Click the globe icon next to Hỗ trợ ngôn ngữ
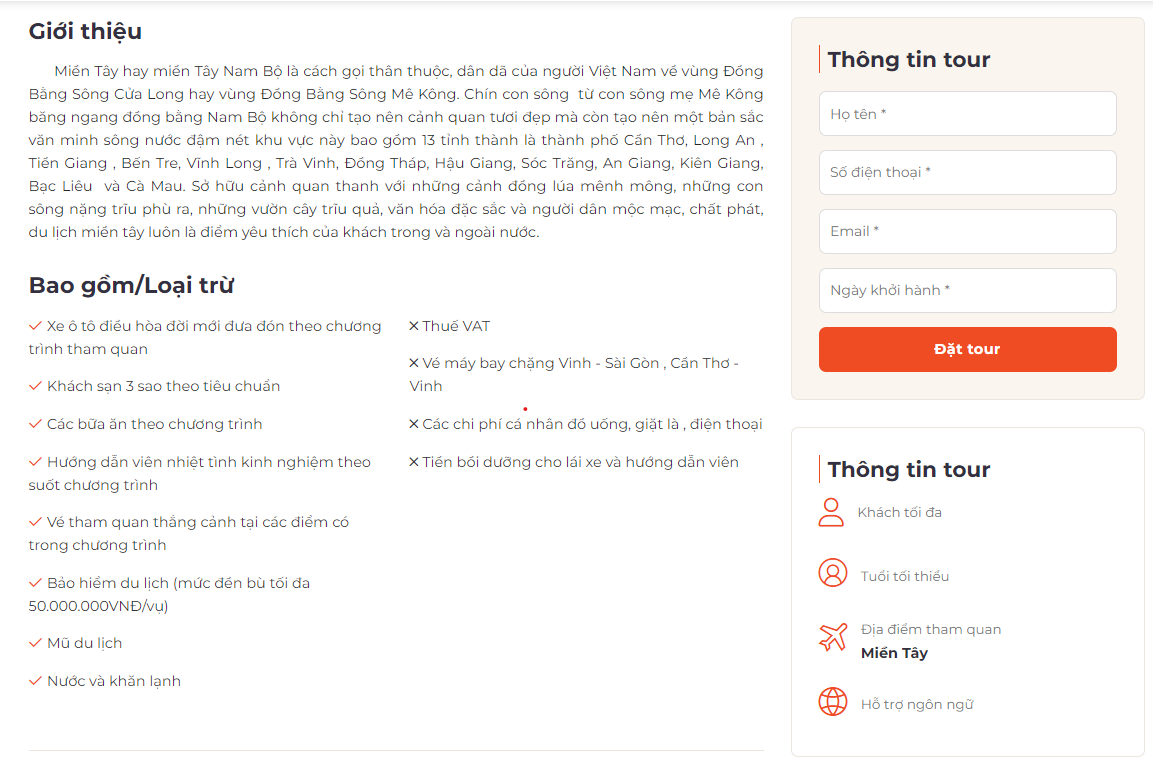1153x757 pixels. coord(831,703)
